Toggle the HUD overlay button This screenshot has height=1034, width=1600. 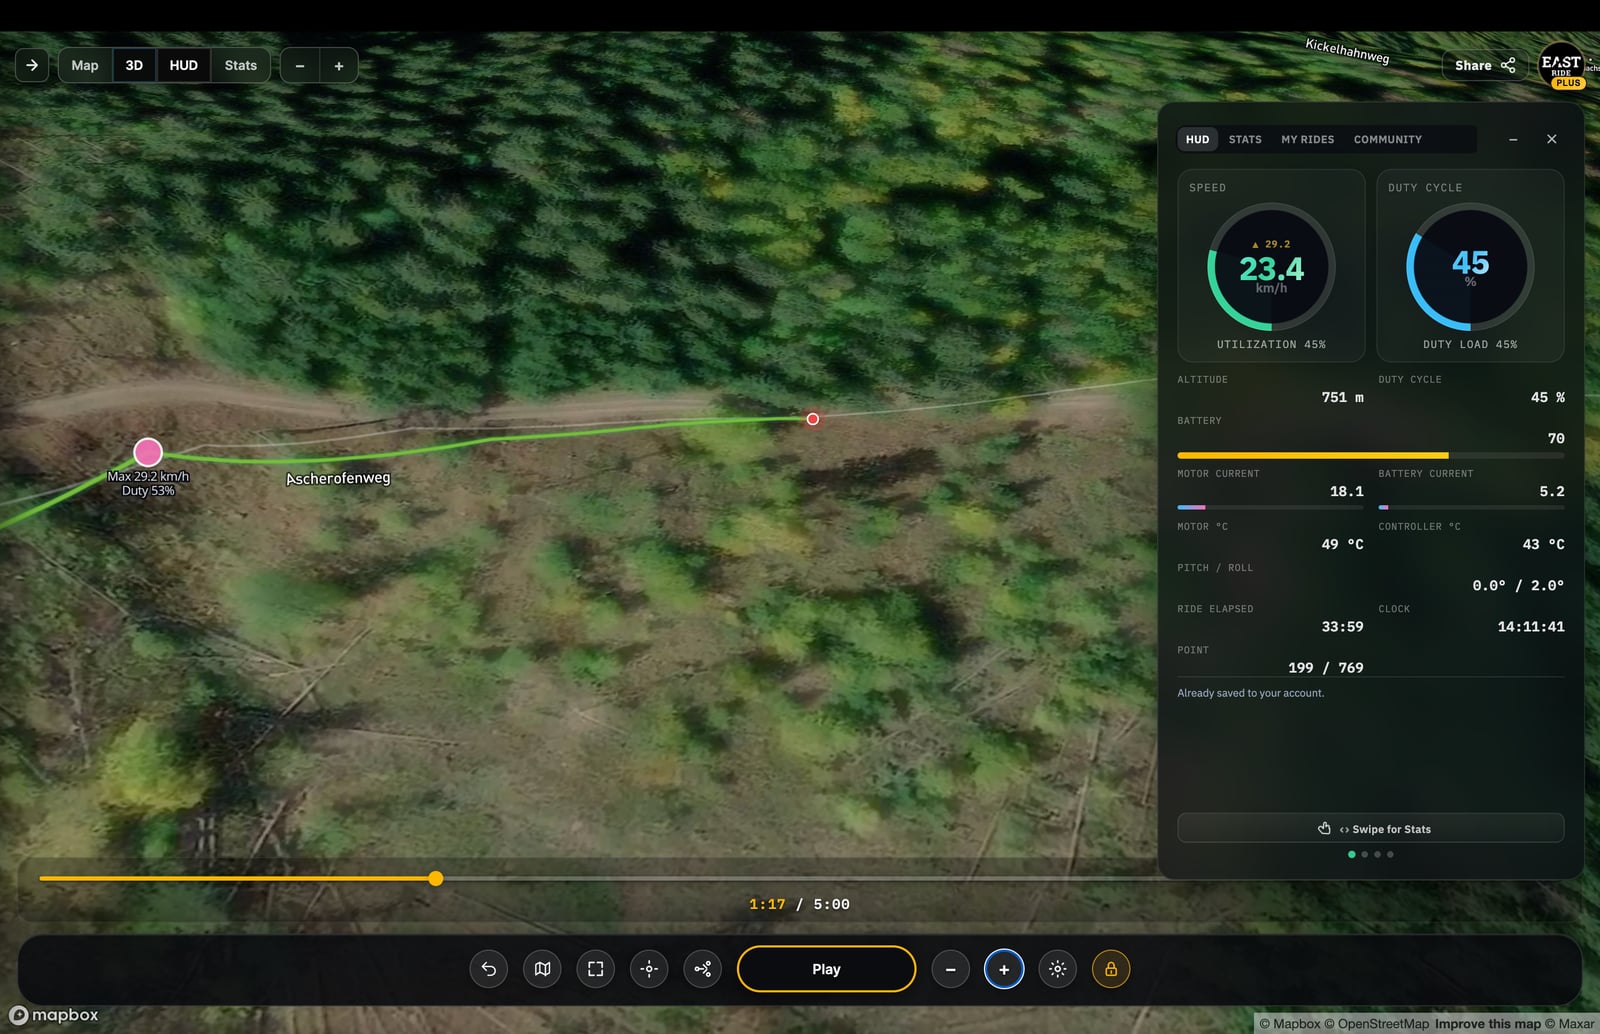183,65
